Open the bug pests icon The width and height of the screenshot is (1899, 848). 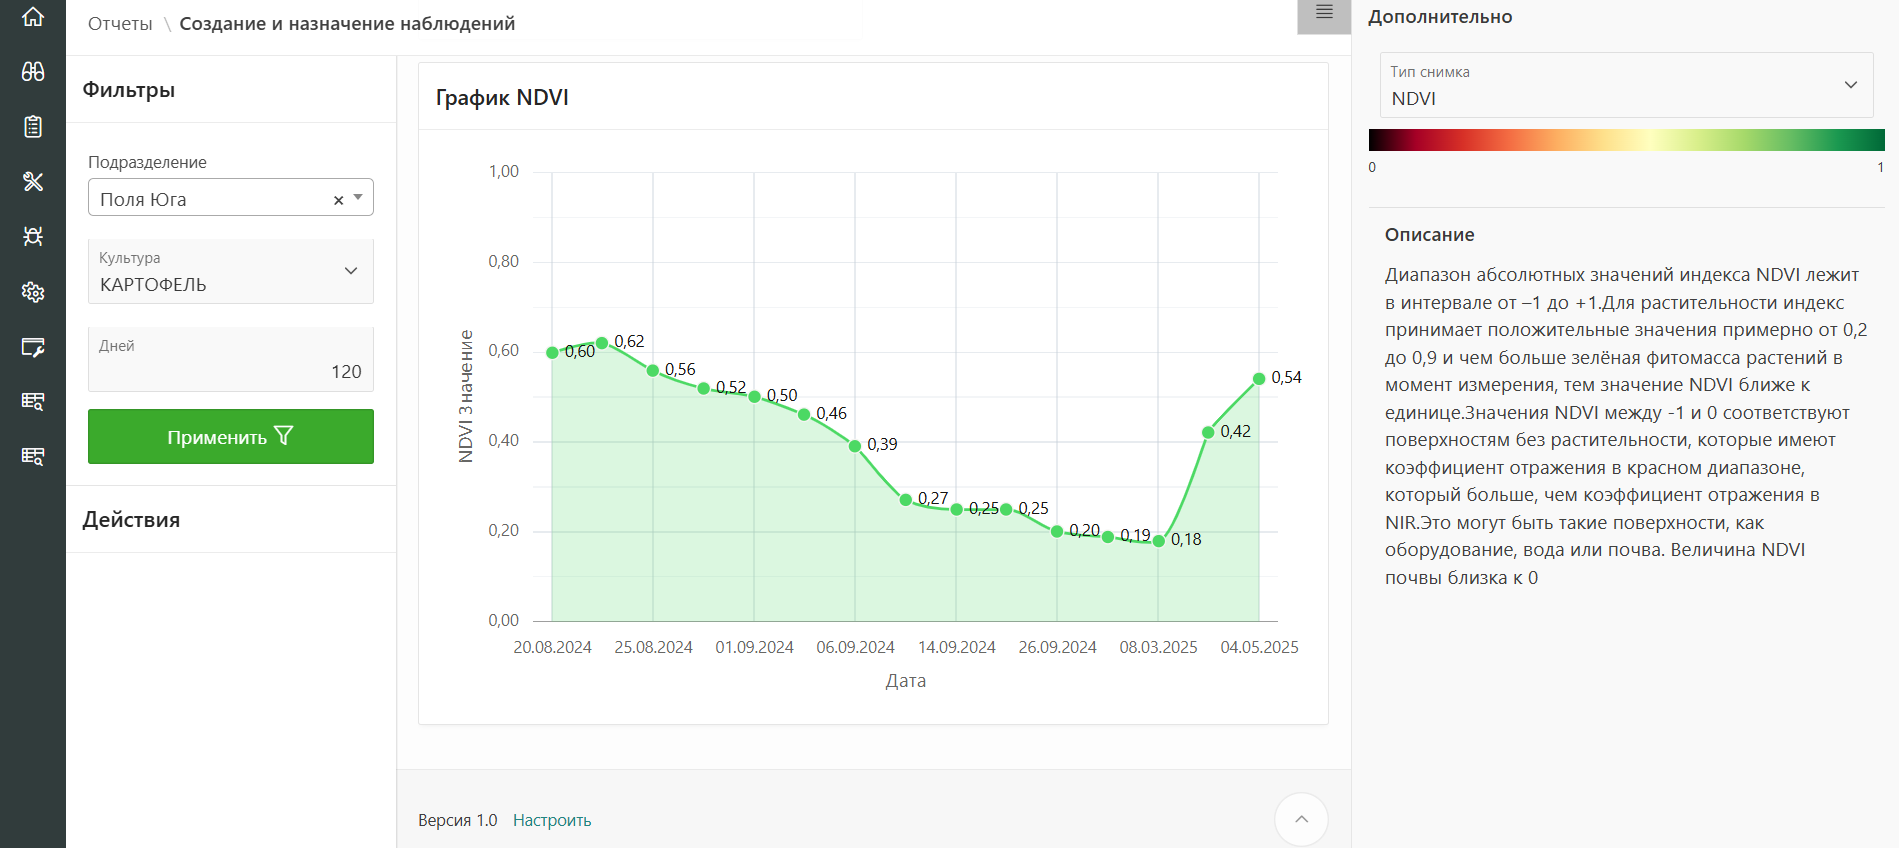click(33, 236)
